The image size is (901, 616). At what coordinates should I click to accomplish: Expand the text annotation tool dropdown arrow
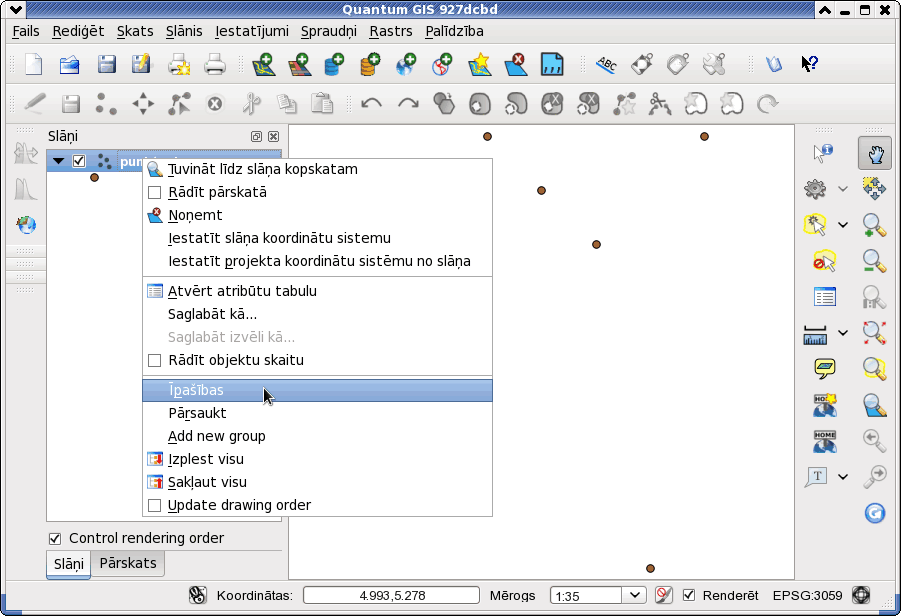(x=843, y=476)
